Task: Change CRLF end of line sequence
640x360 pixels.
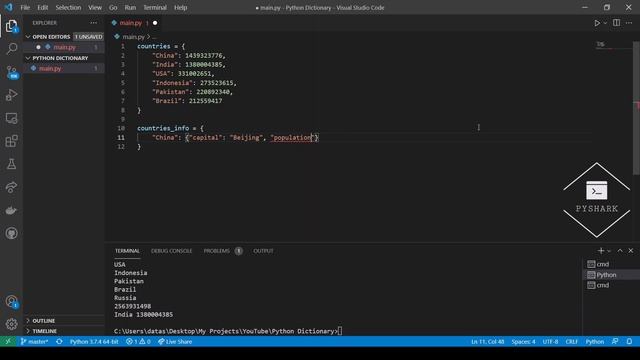Action: tap(571, 342)
